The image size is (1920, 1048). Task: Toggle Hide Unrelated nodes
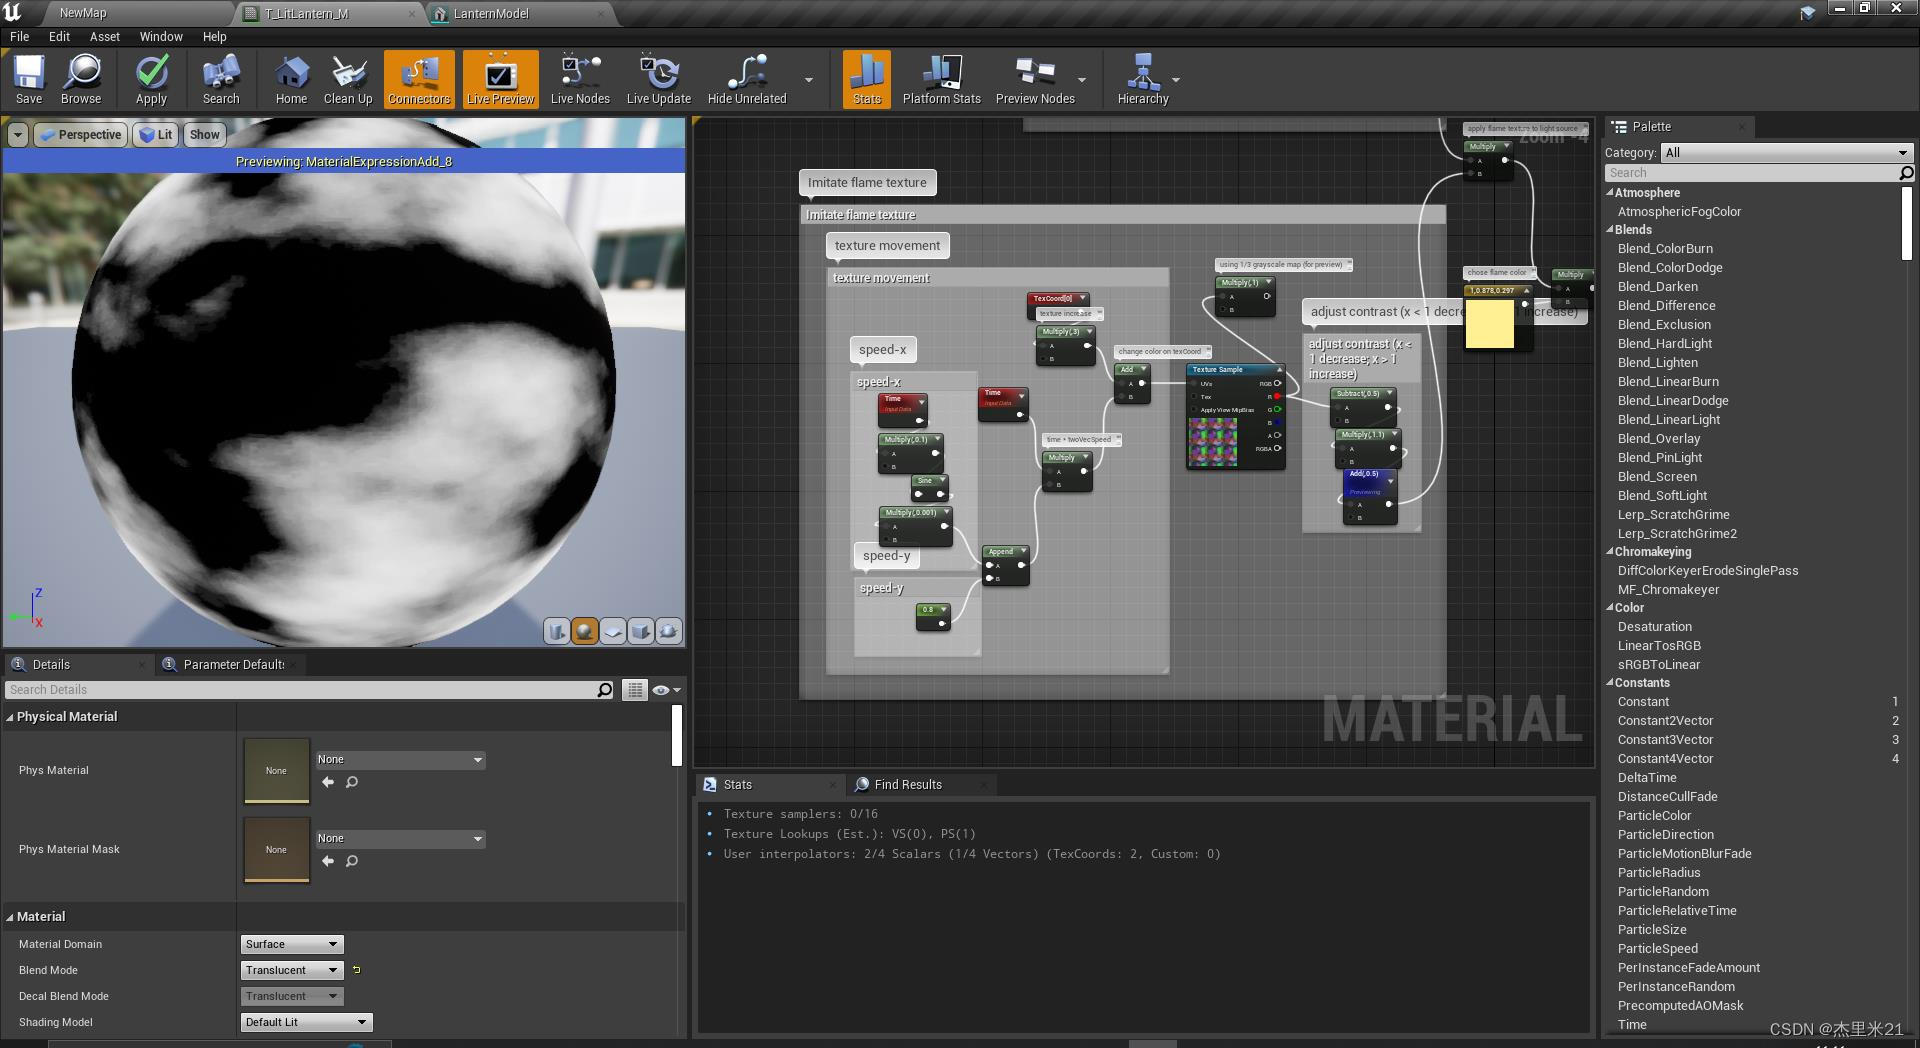(x=746, y=79)
